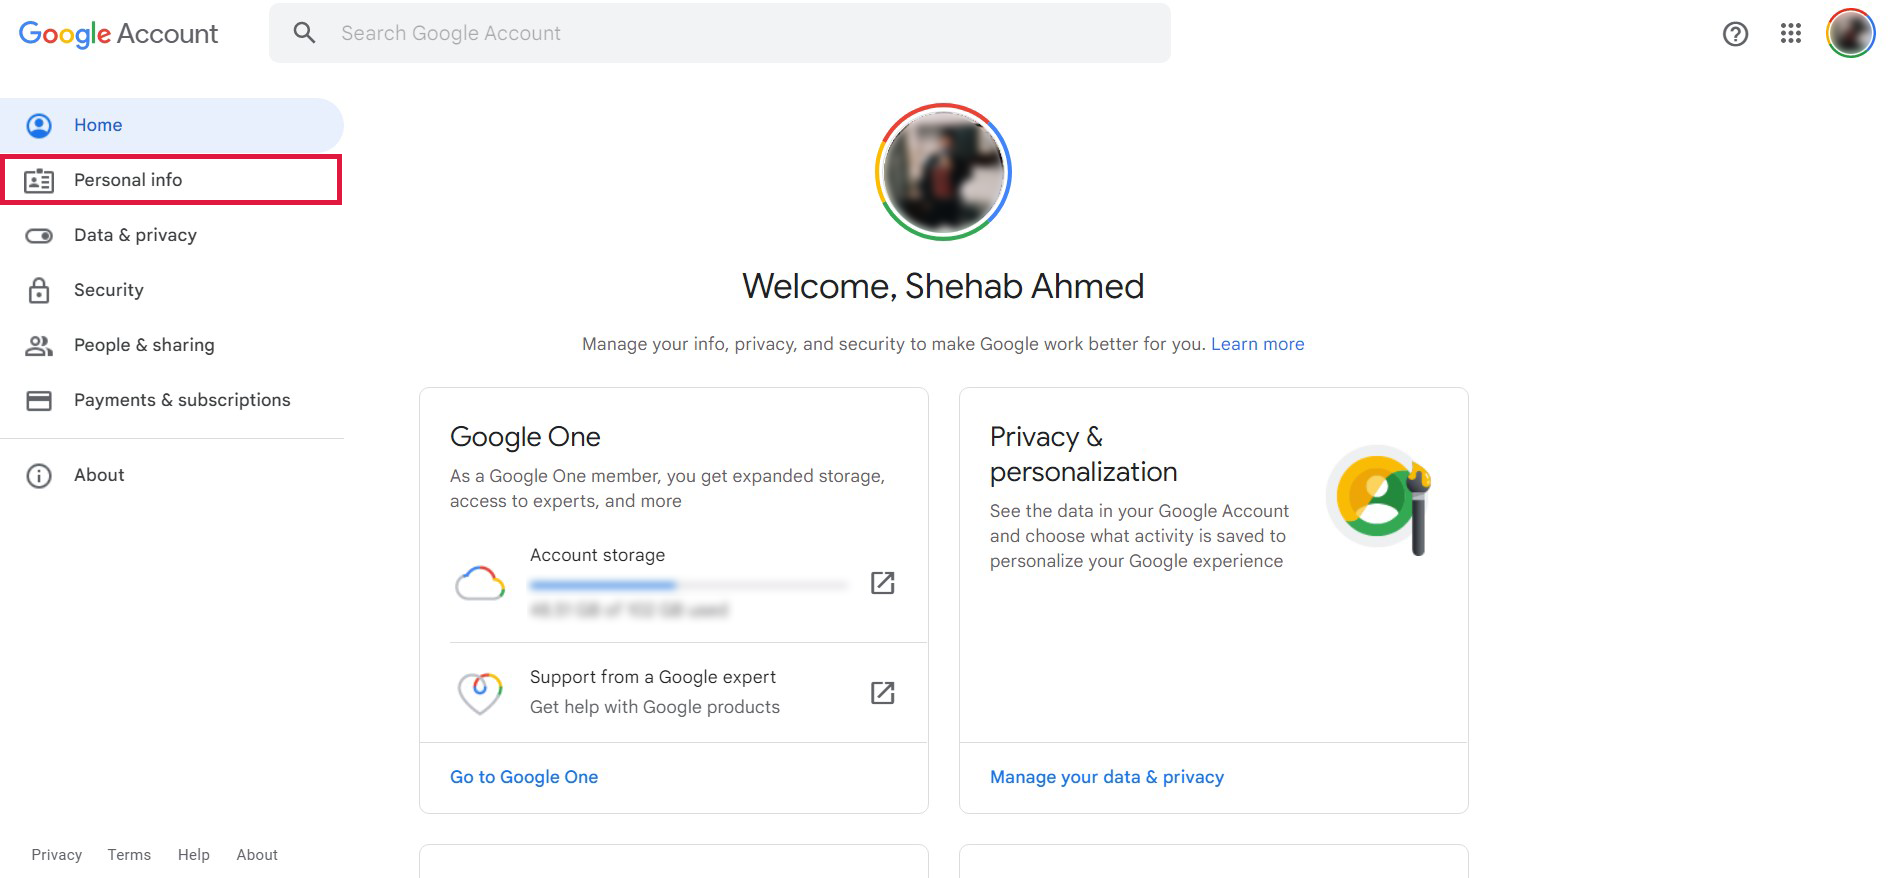Open the About sidebar item
This screenshot has width=1892, height=878.
coord(171,475)
